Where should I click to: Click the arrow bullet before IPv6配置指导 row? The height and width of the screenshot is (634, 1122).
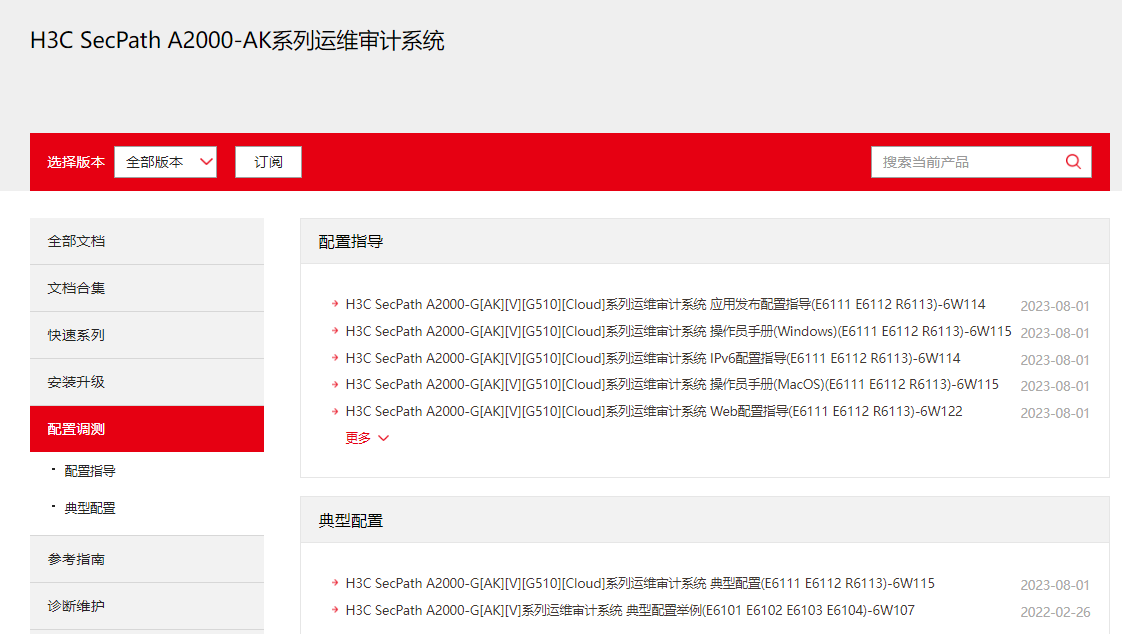334,357
